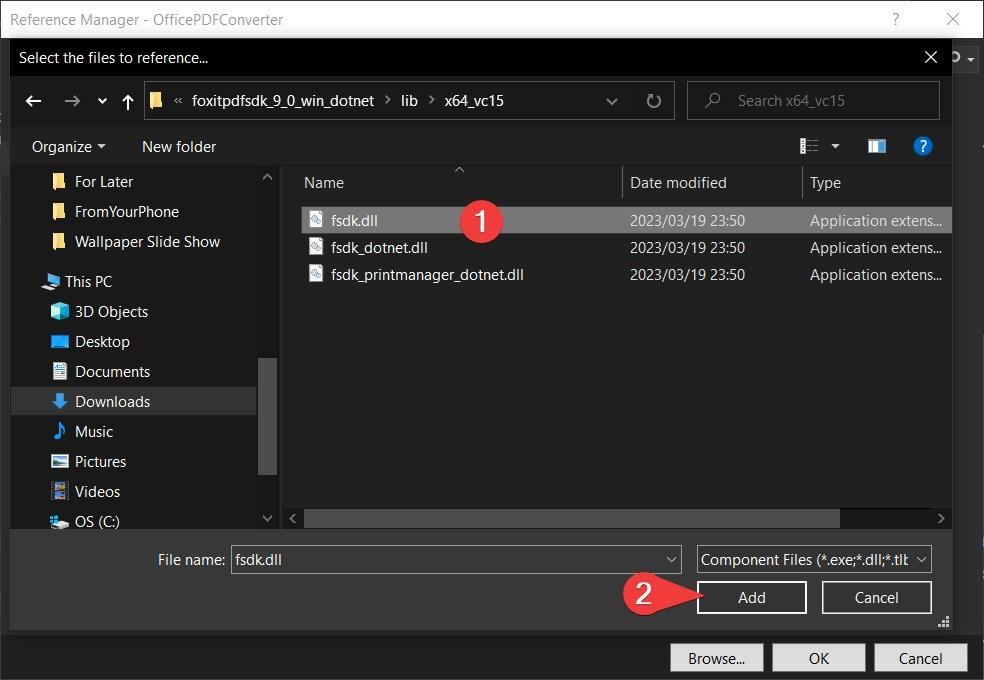Go up one folder level with up arrow

pos(128,101)
